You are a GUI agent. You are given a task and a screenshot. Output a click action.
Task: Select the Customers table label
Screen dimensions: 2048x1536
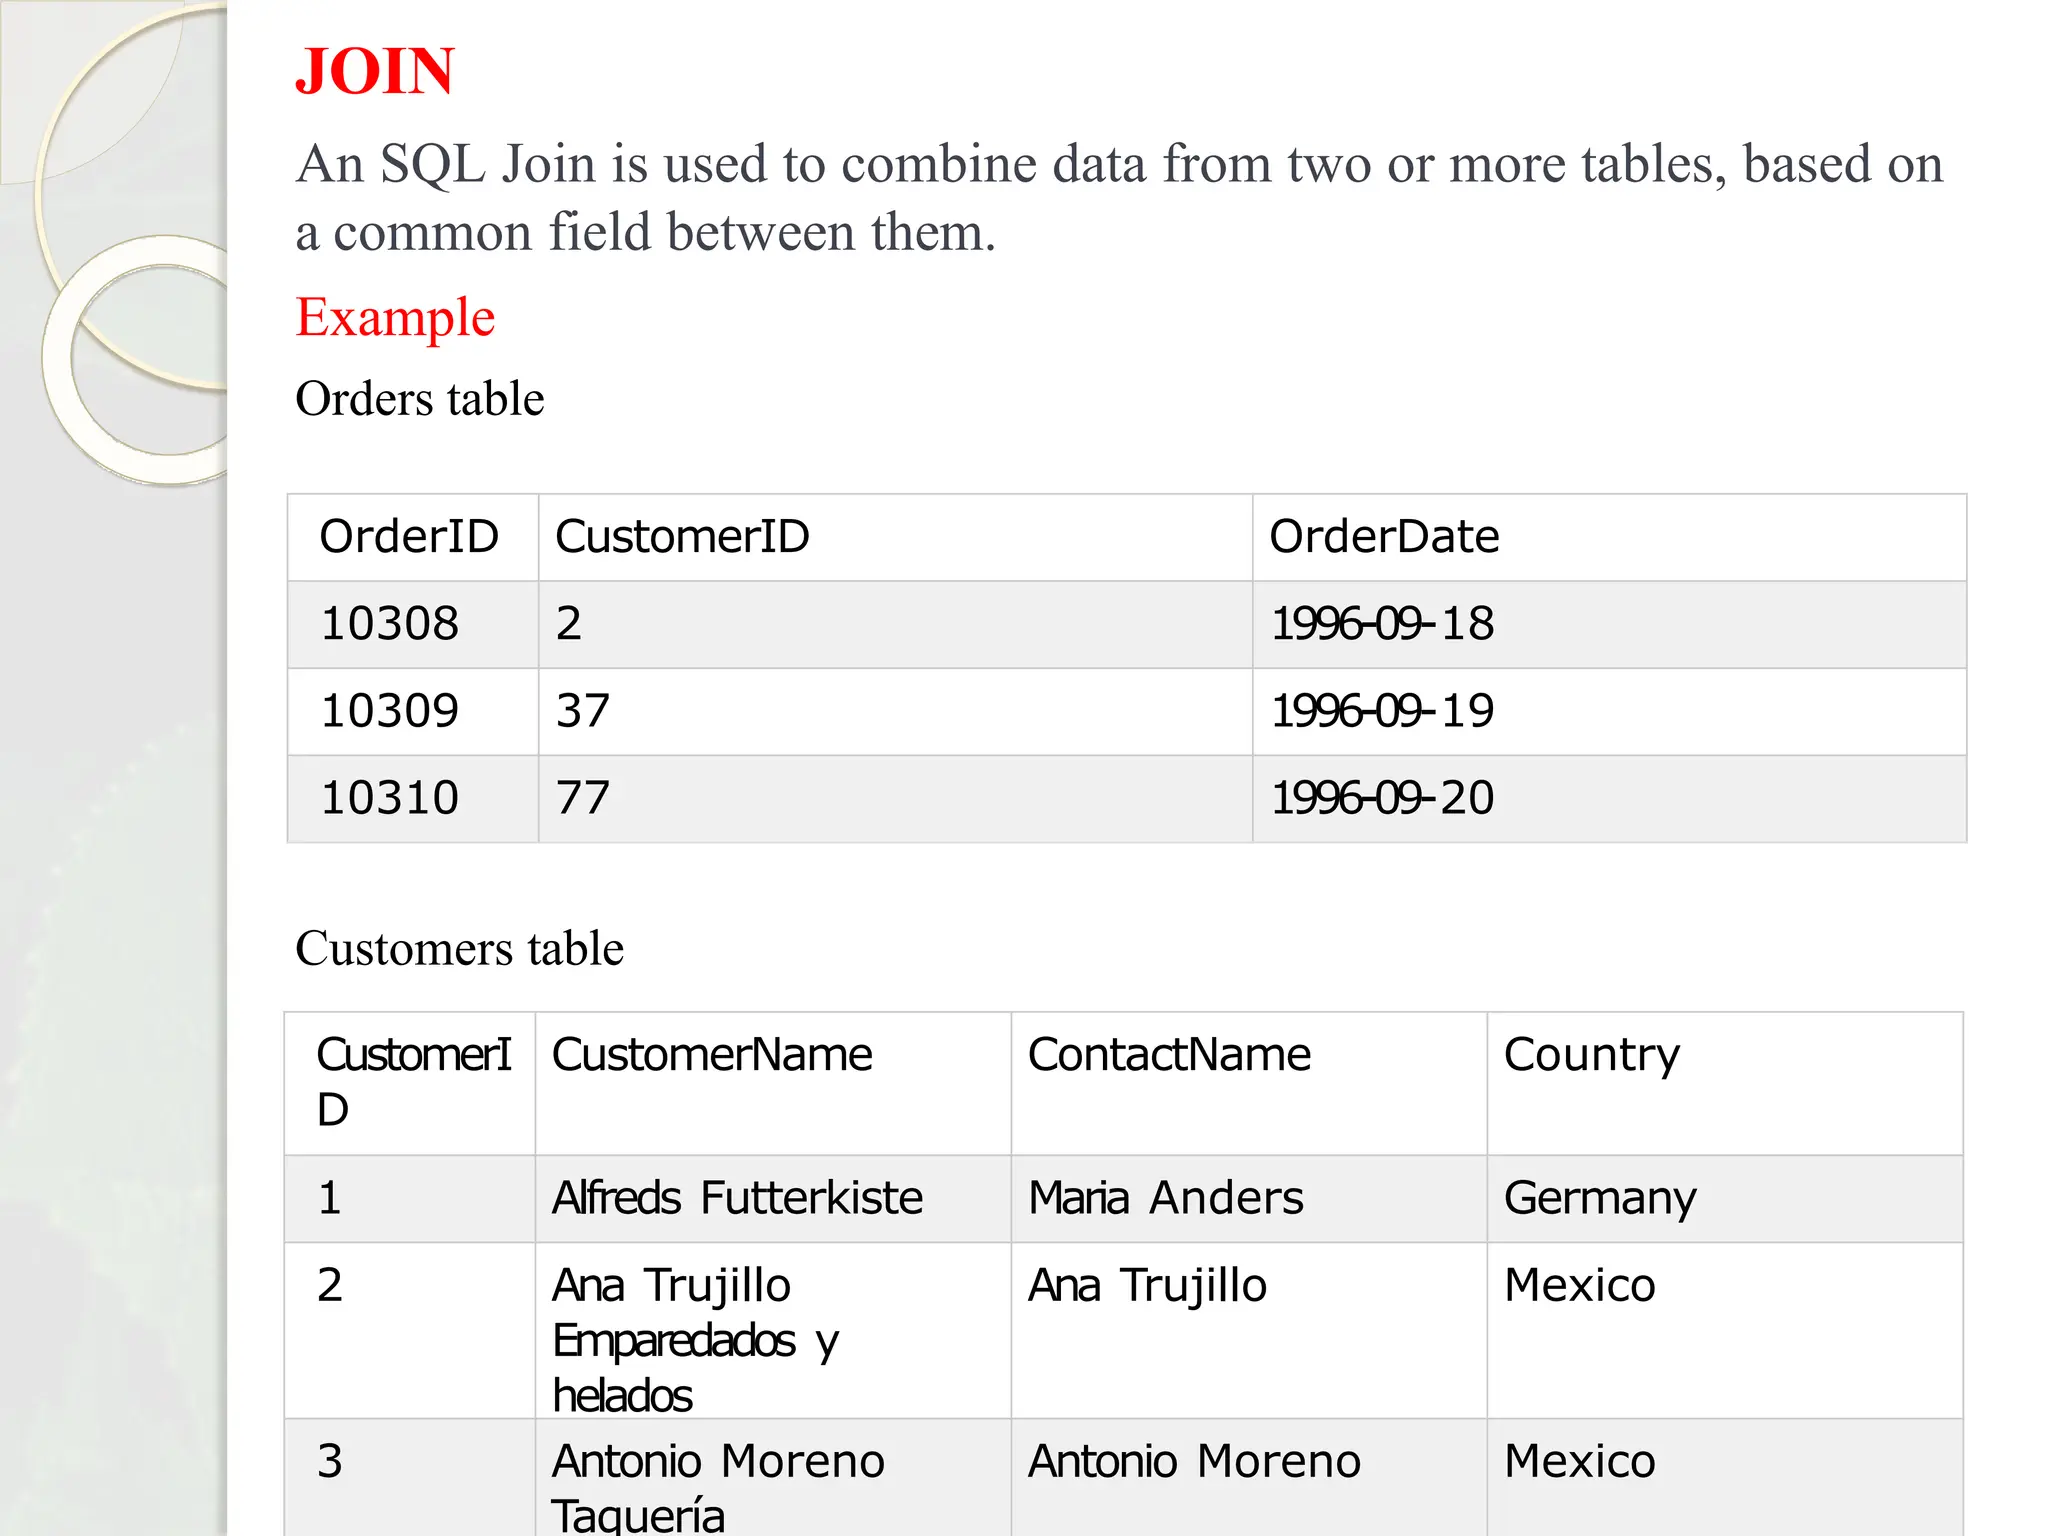pos(459,948)
